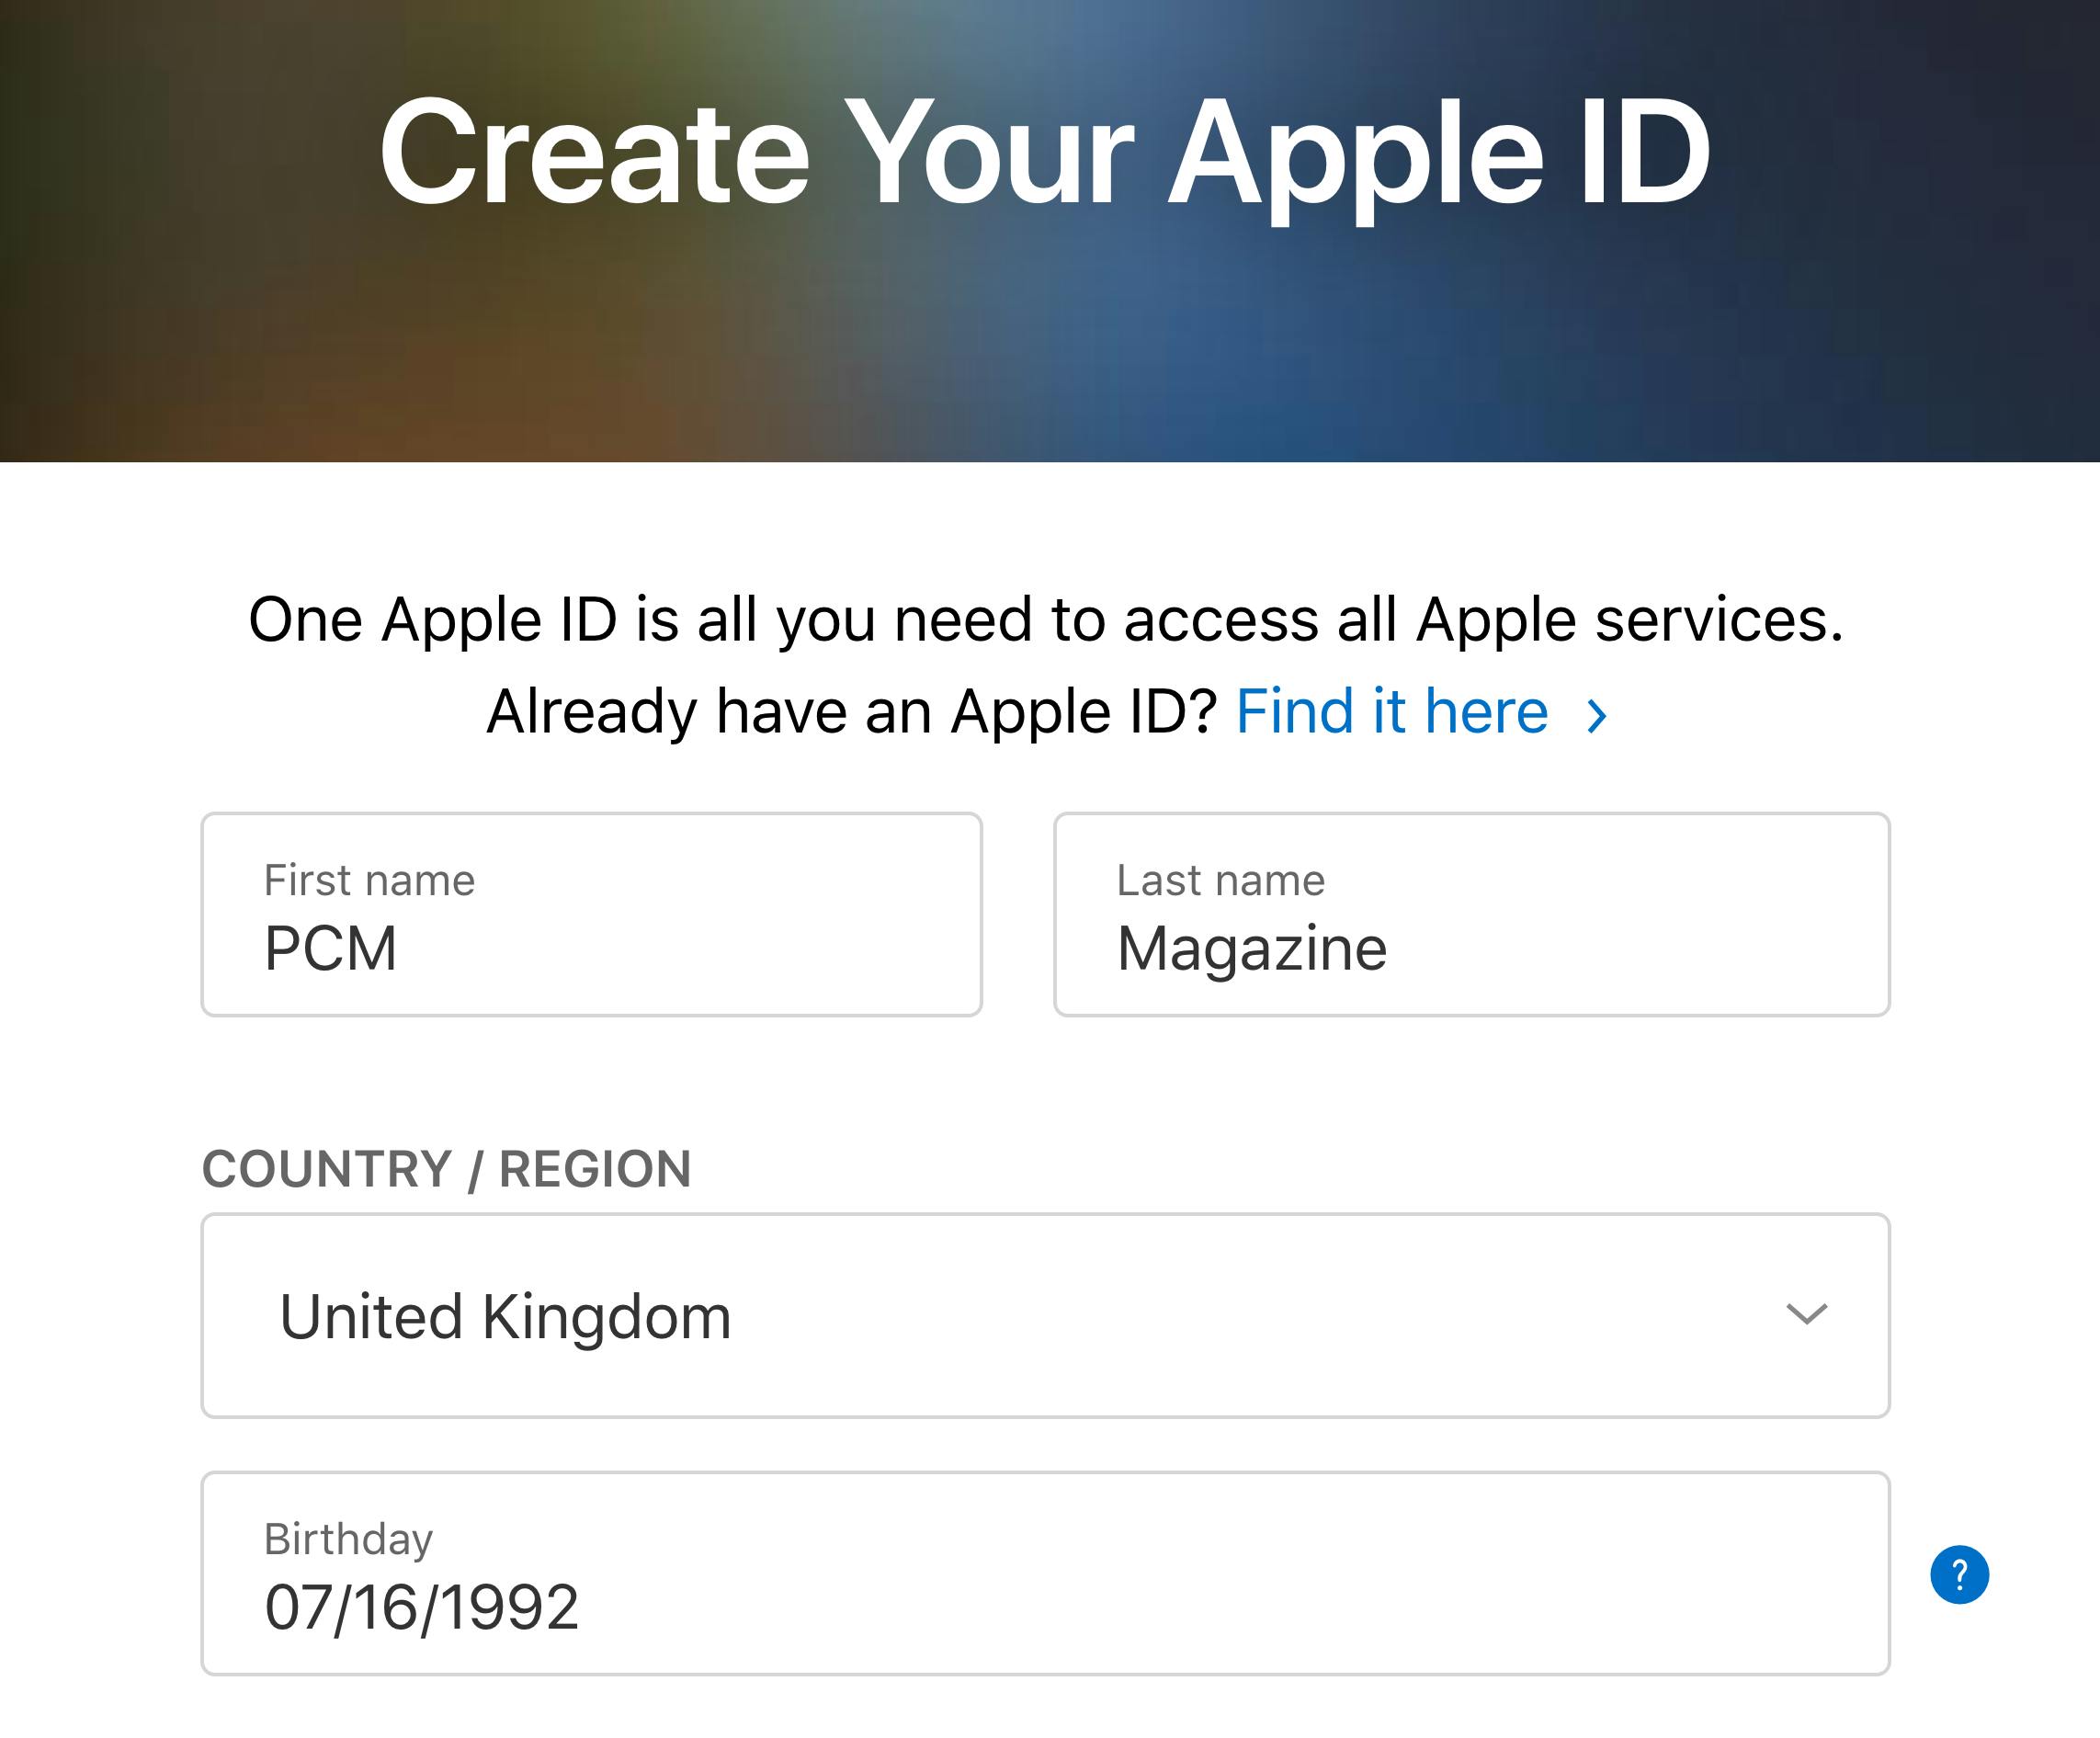Click the arrow after Find it here
The image size is (2100, 1738).
pyautogui.click(x=1597, y=715)
